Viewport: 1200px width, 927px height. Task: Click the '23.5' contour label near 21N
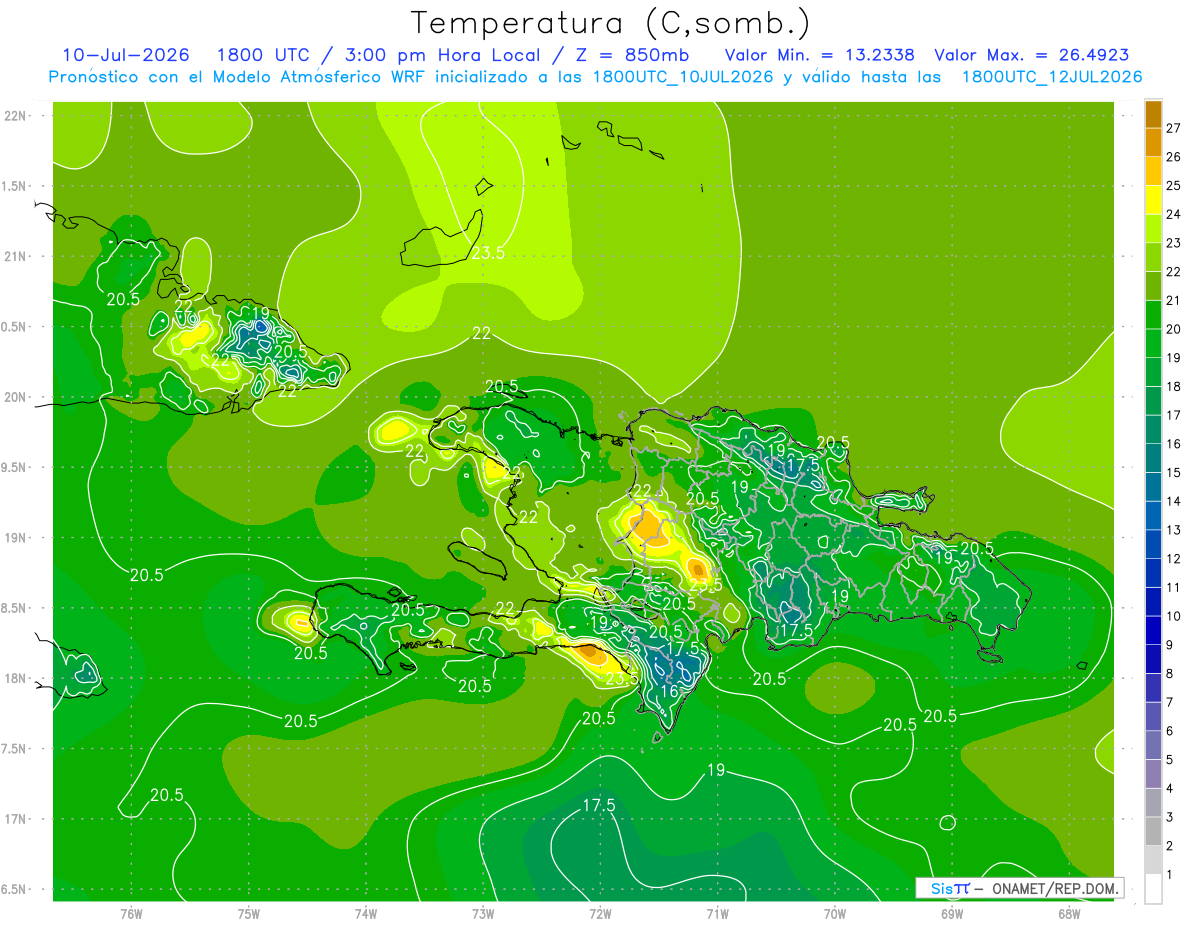(488, 252)
